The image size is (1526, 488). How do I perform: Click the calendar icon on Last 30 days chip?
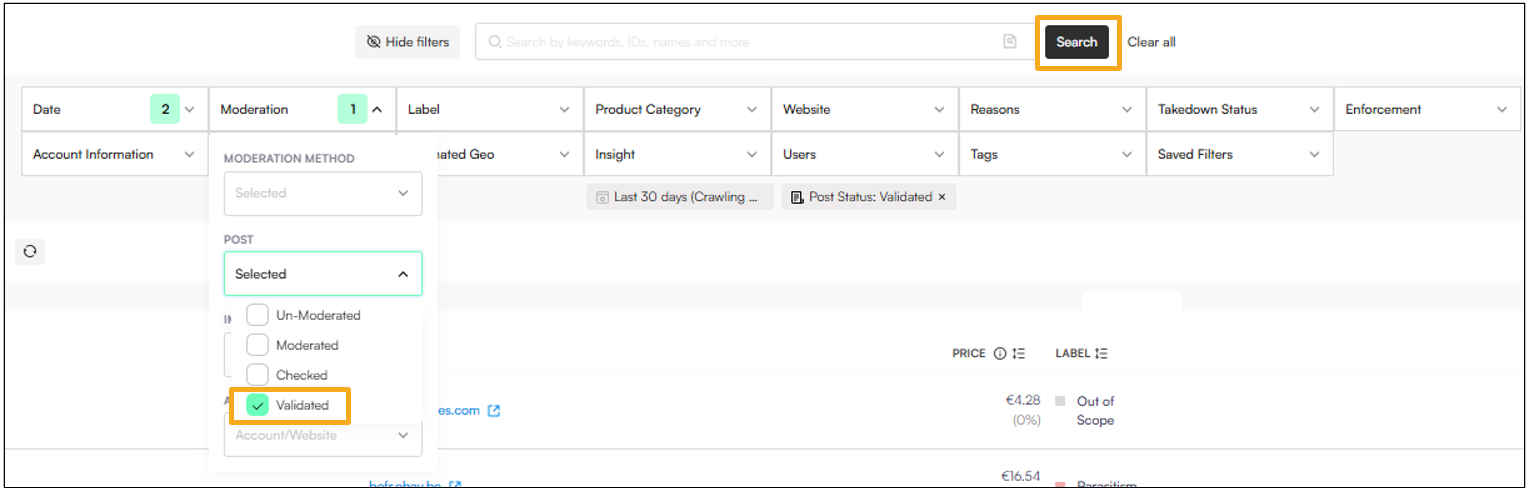[602, 197]
